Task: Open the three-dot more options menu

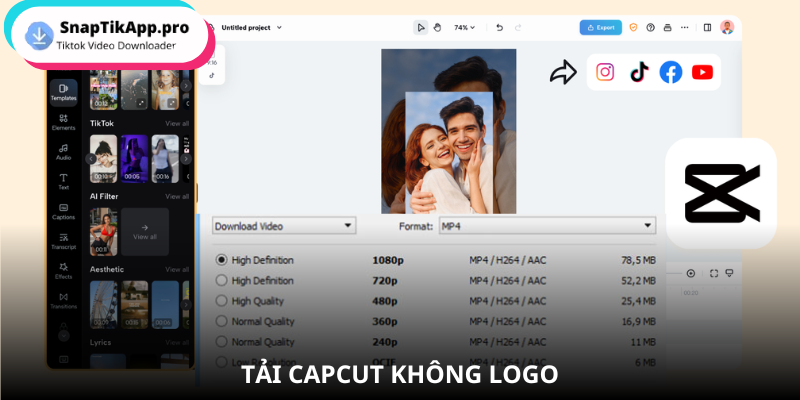Action: pos(685,28)
